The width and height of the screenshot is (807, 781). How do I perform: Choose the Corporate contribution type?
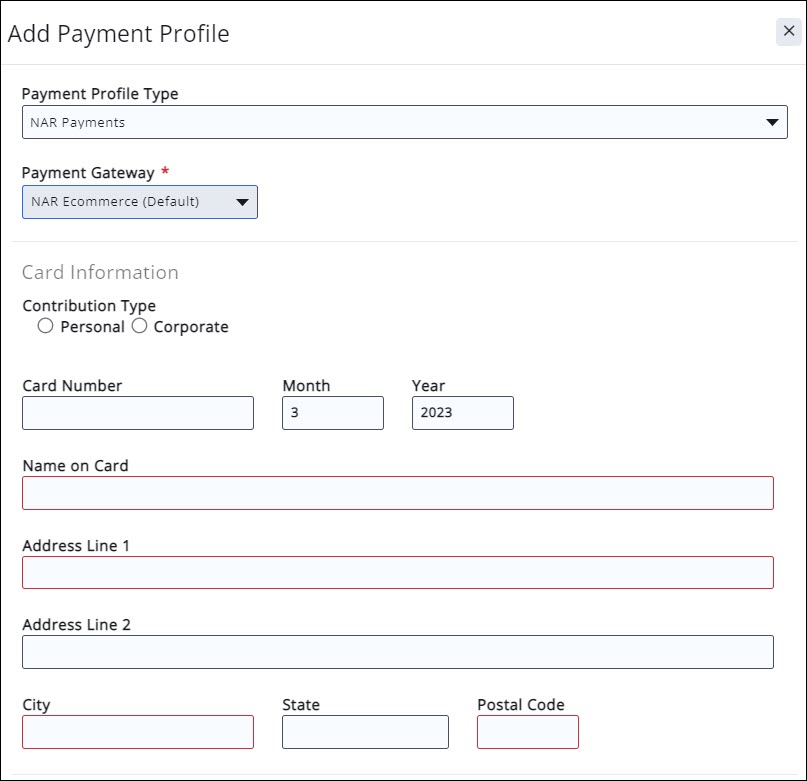[140, 327]
